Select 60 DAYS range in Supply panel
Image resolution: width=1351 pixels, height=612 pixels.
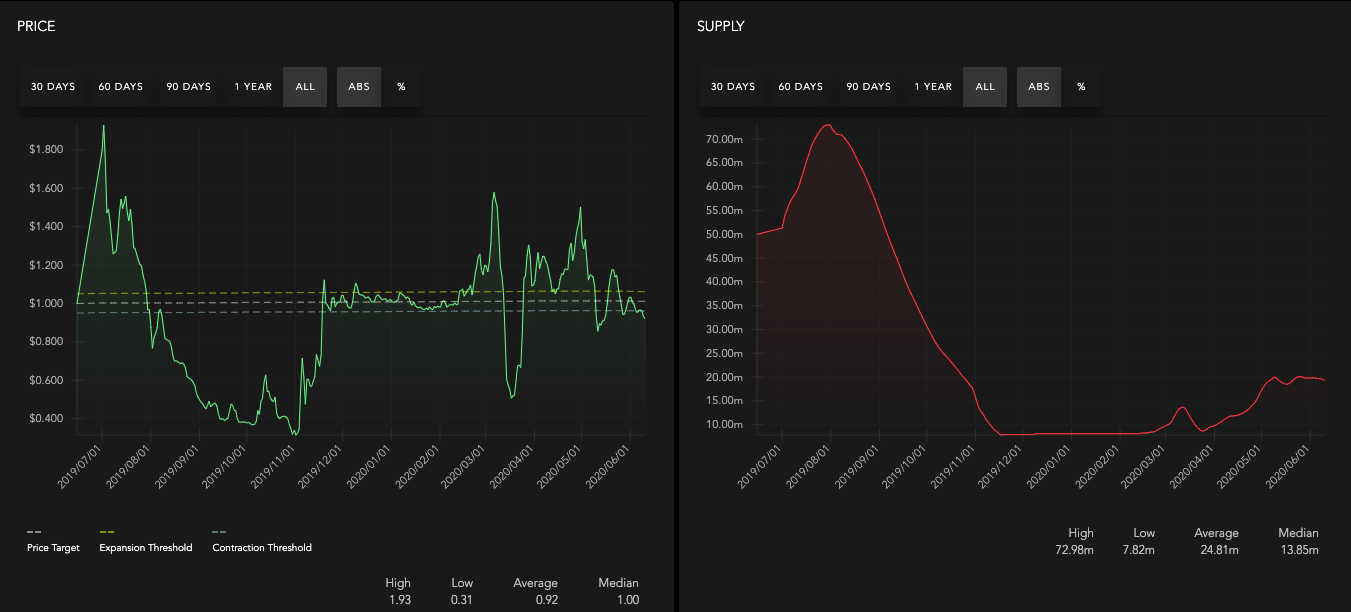[x=800, y=87]
